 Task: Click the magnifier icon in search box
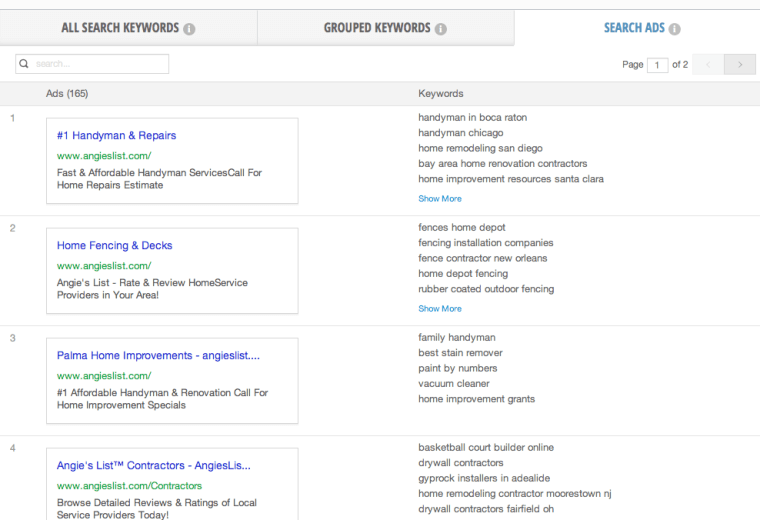point(24,63)
